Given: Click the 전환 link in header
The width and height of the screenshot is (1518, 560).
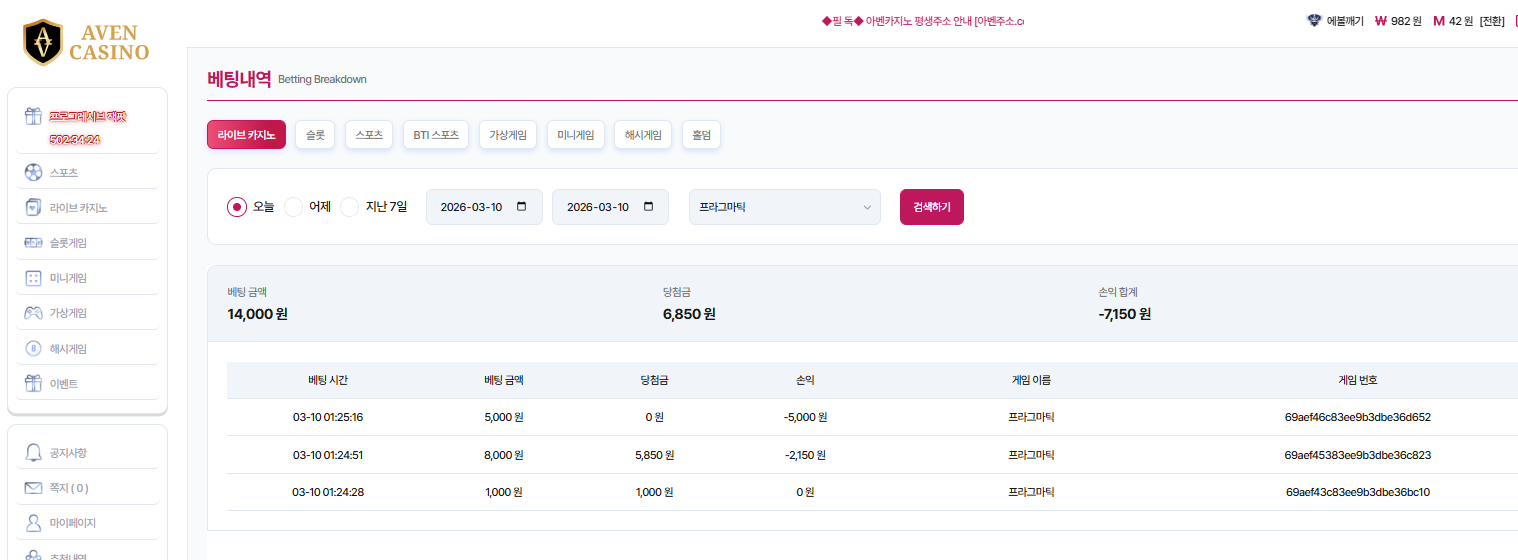Looking at the screenshot, I should pos(1491,21).
